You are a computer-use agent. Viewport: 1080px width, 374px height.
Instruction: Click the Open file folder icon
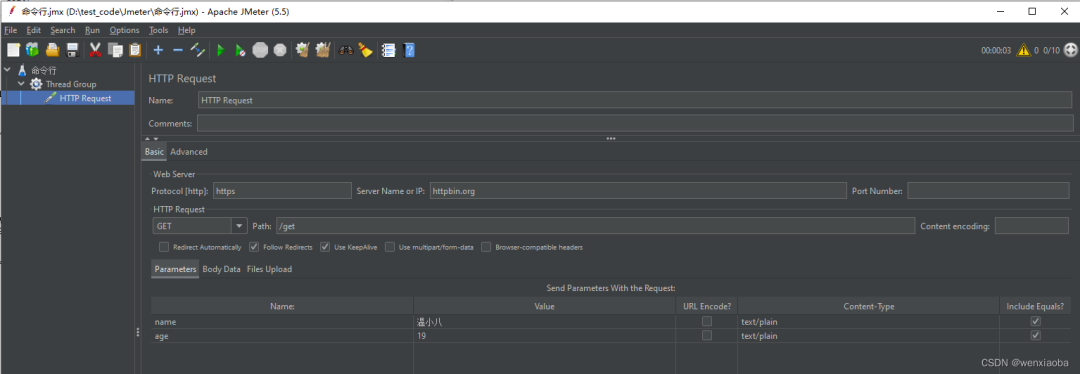click(x=52, y=50)
